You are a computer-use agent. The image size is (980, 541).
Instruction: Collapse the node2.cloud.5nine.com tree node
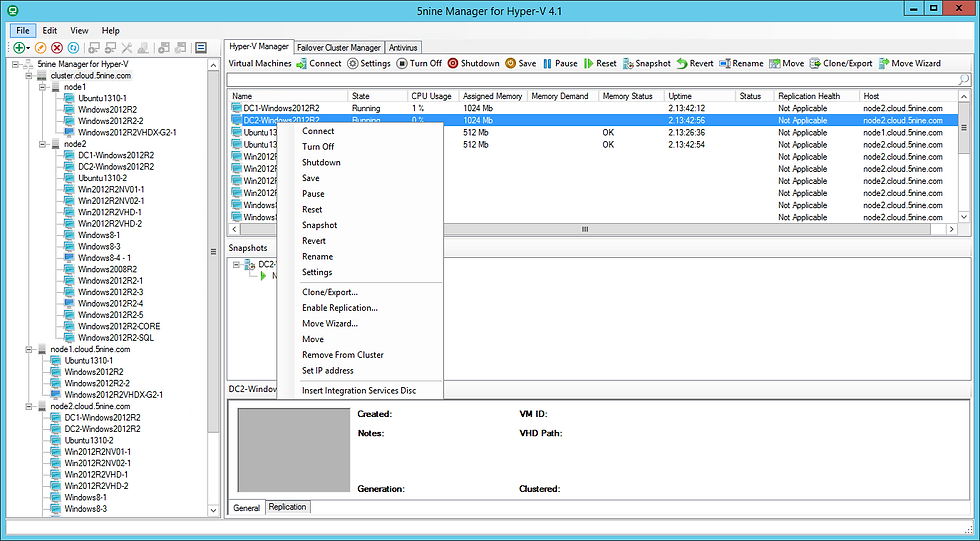pos(29,406)
